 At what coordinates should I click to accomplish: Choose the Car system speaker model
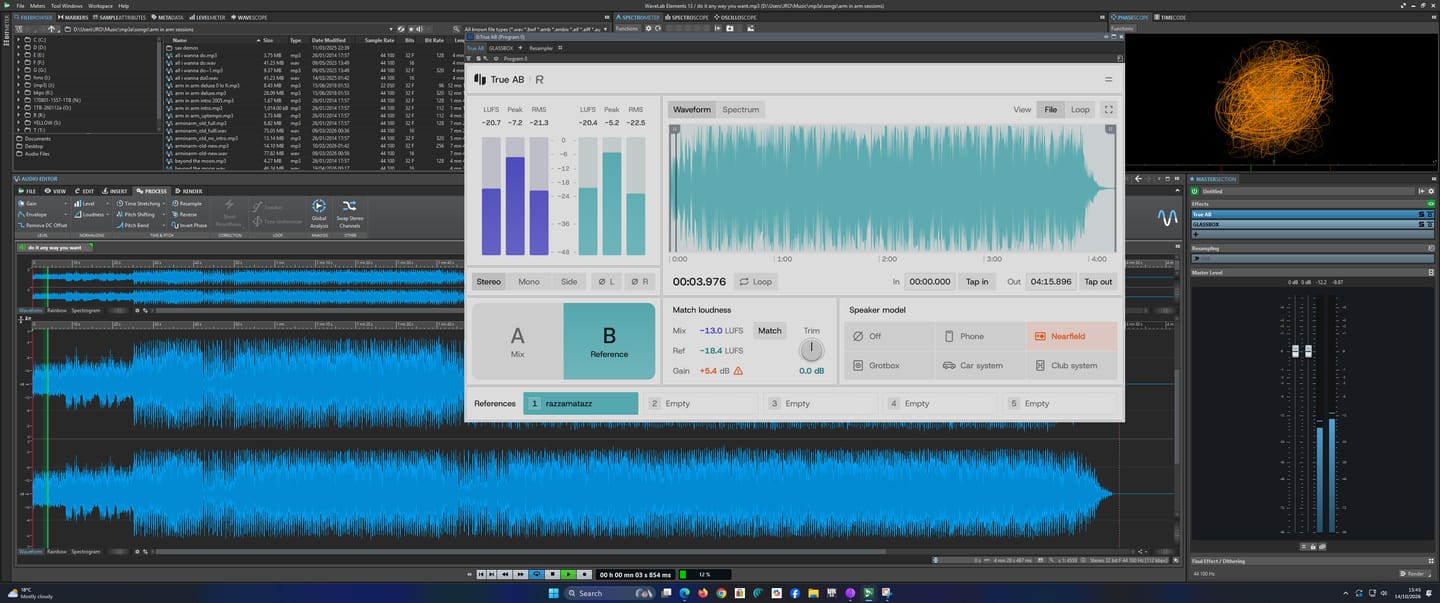980,365
